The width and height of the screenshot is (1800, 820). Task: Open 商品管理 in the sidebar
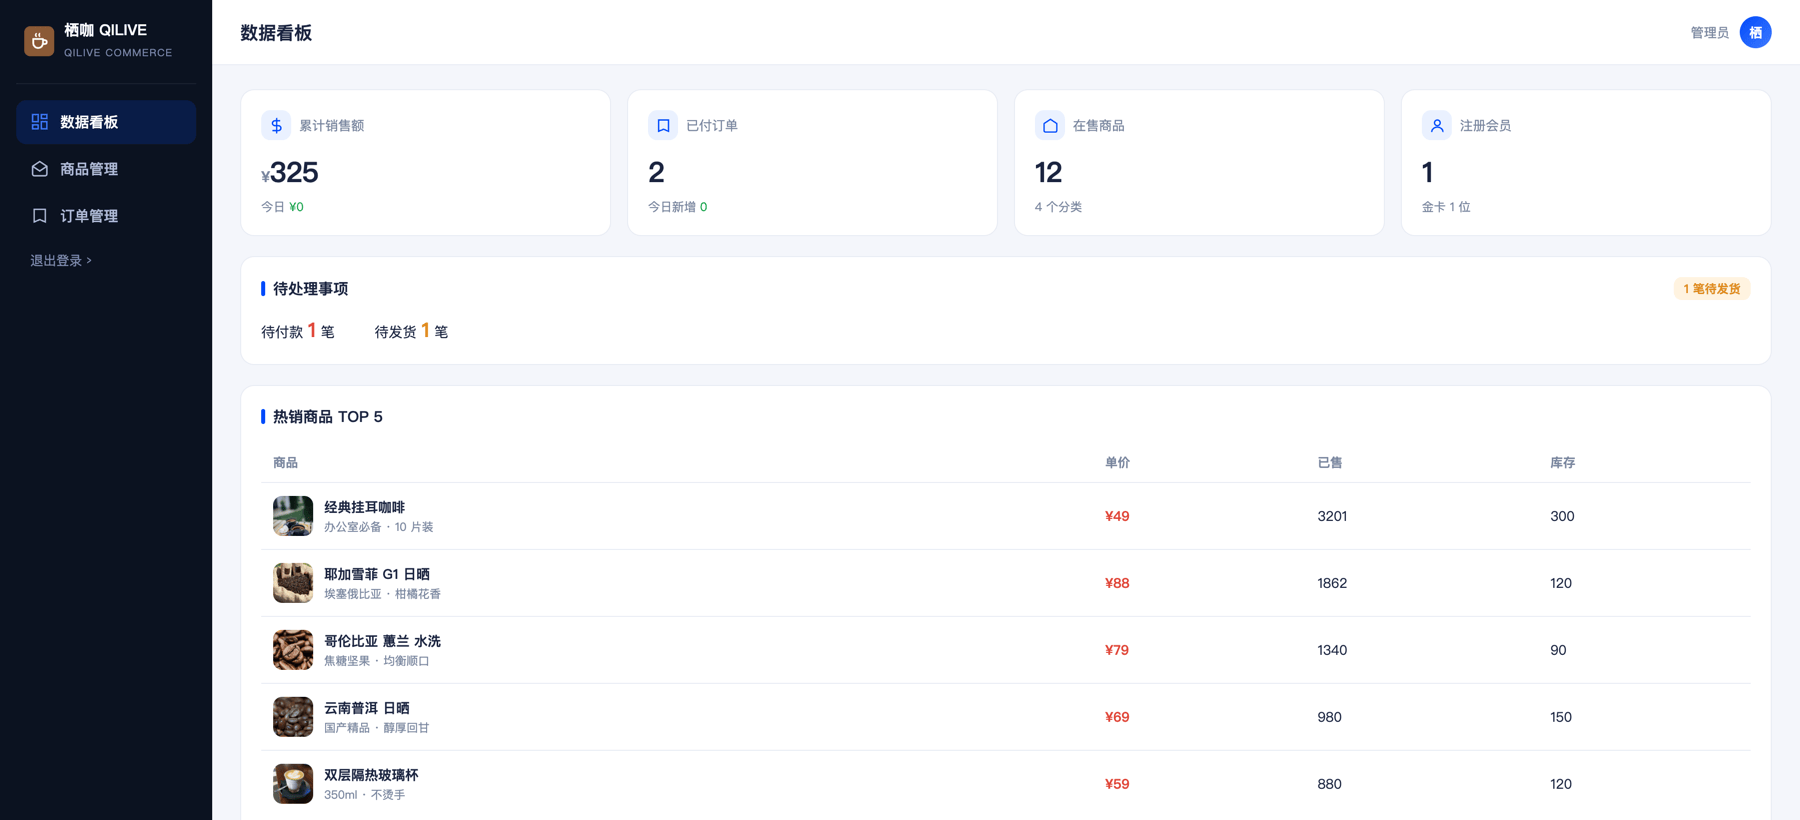[x=106, y=169]
